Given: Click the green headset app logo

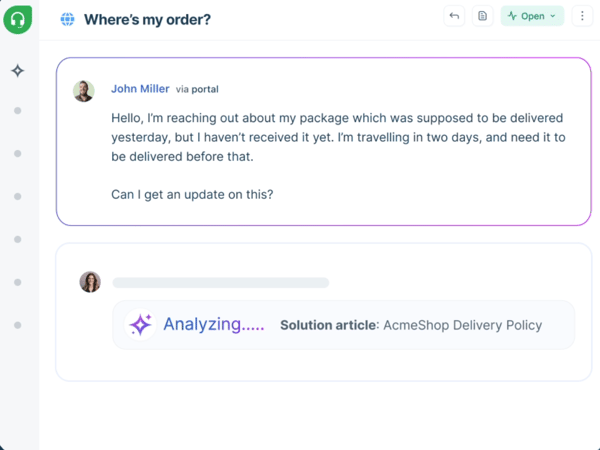Looking at the screenshot, I should (x=18, y=18).
